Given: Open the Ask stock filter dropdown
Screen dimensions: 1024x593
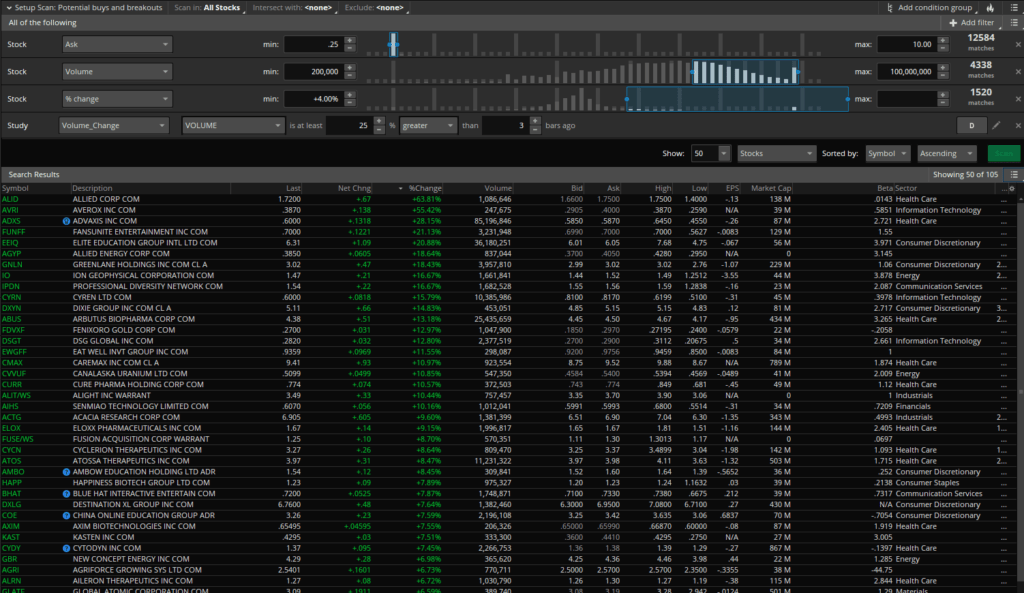Looking at the screenshot, I should pos(117,44).
